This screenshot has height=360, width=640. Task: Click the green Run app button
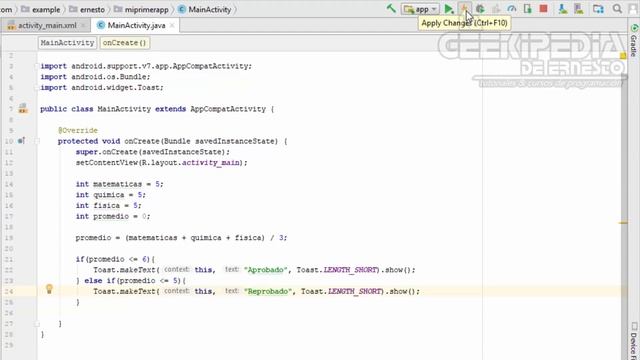449,9
